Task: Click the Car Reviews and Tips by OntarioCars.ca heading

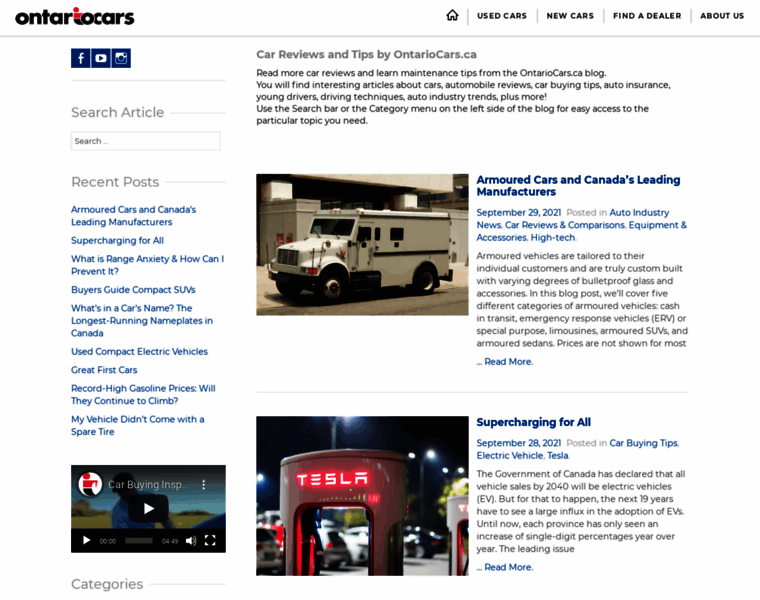Action: click(366, 54)
